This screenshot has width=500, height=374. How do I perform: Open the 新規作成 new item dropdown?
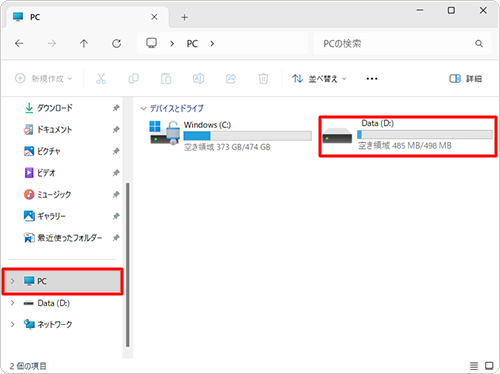click(x=44, y=79)
